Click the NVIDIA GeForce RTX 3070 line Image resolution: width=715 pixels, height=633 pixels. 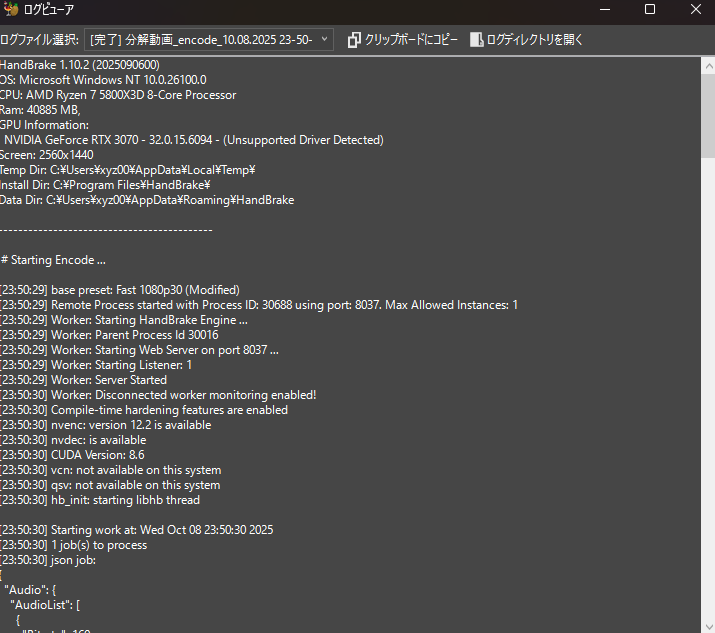(193, 140)
